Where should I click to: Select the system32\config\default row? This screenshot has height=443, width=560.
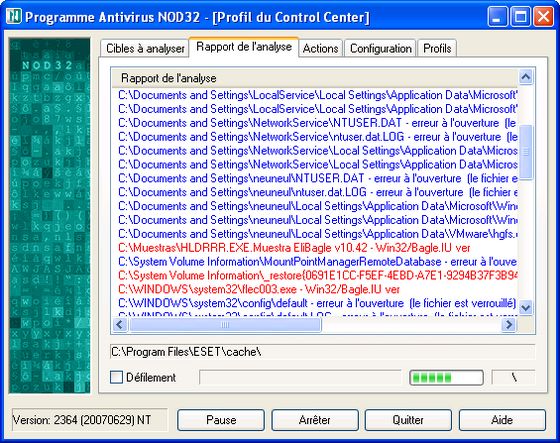tap(317, 303)
